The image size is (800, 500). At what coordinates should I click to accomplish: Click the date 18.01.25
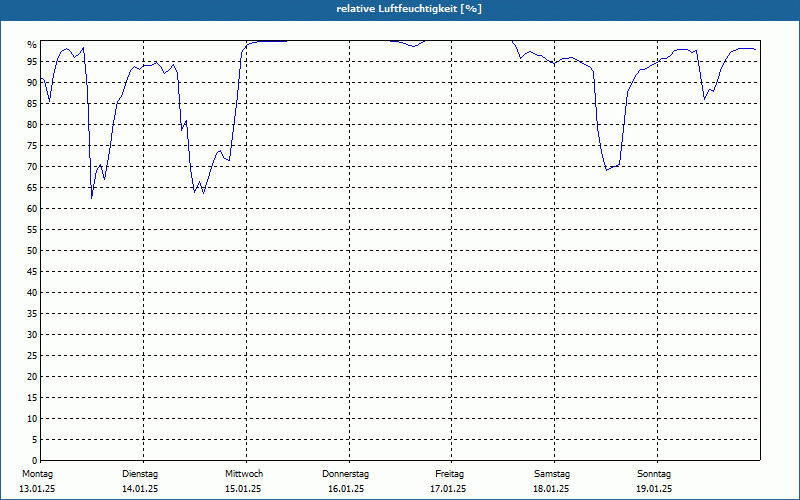click(552, 489)
